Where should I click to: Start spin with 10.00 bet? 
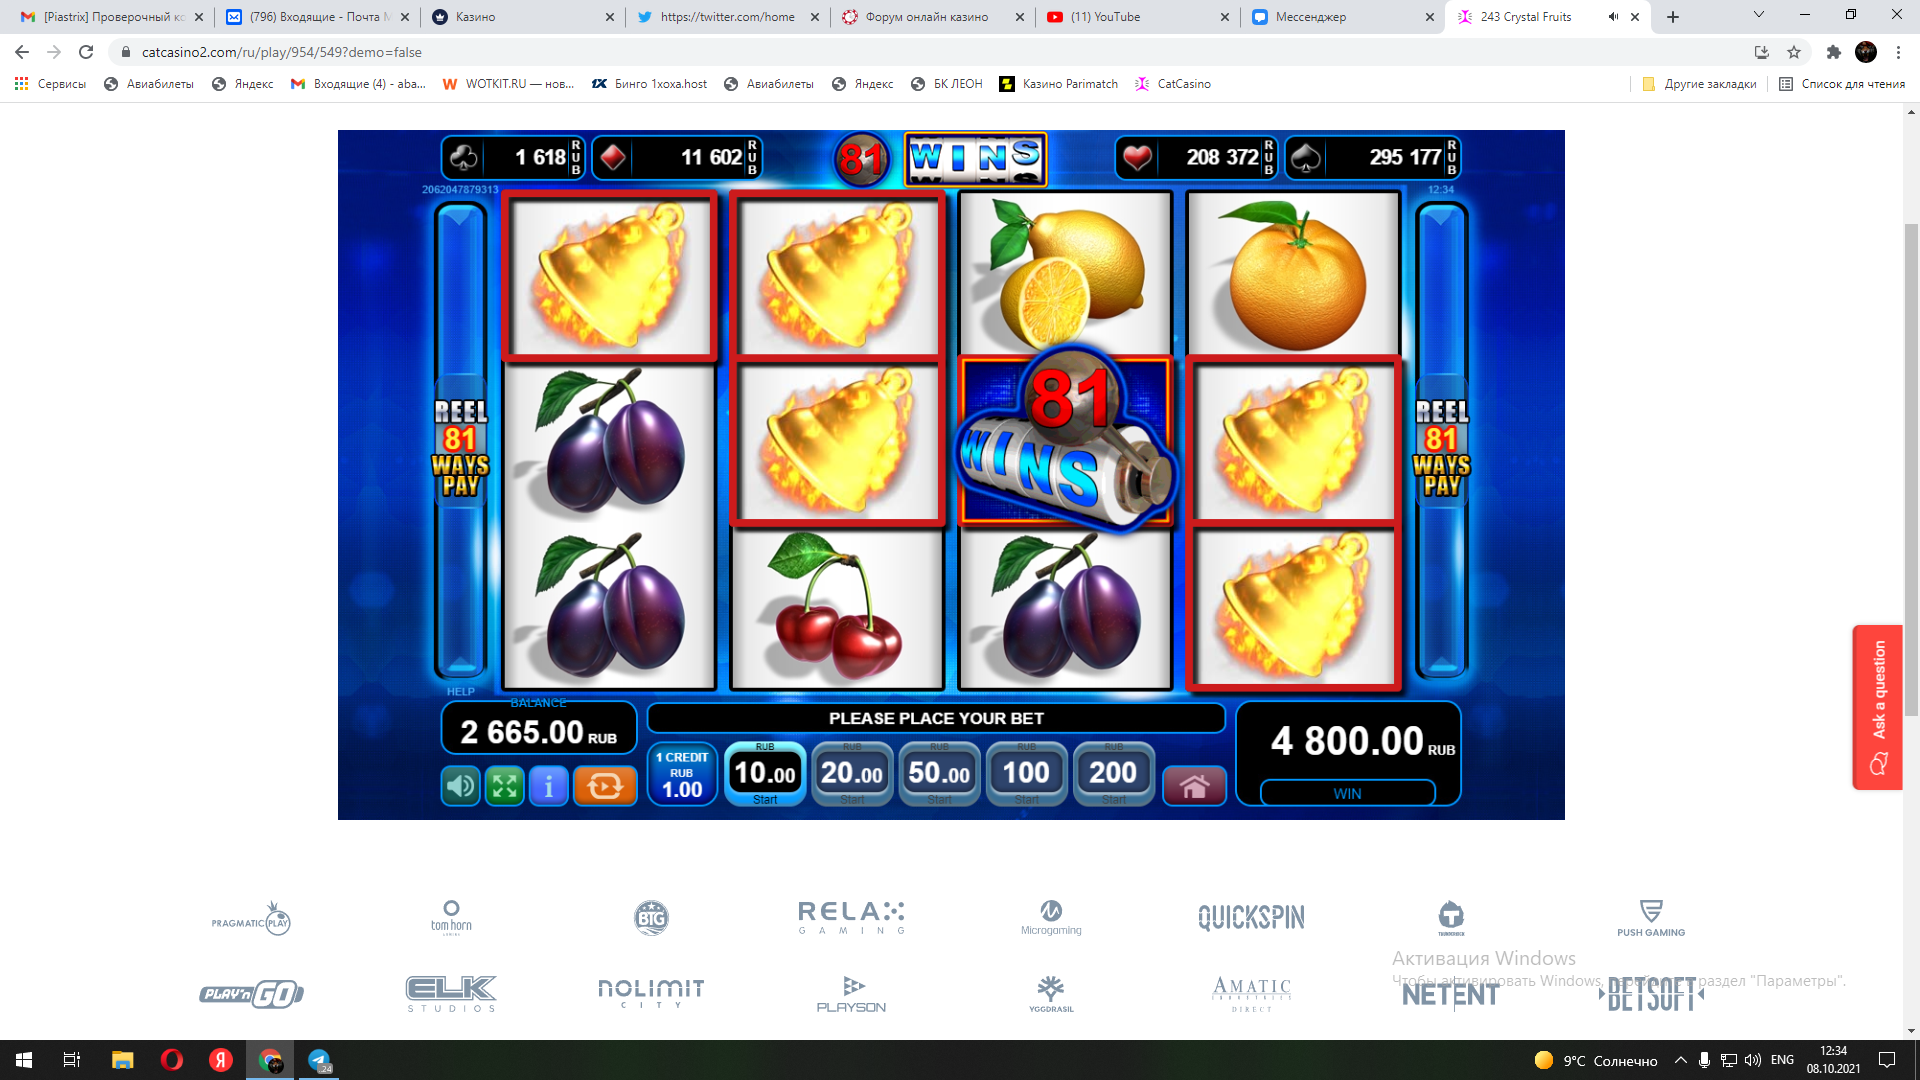click(765, 773)
